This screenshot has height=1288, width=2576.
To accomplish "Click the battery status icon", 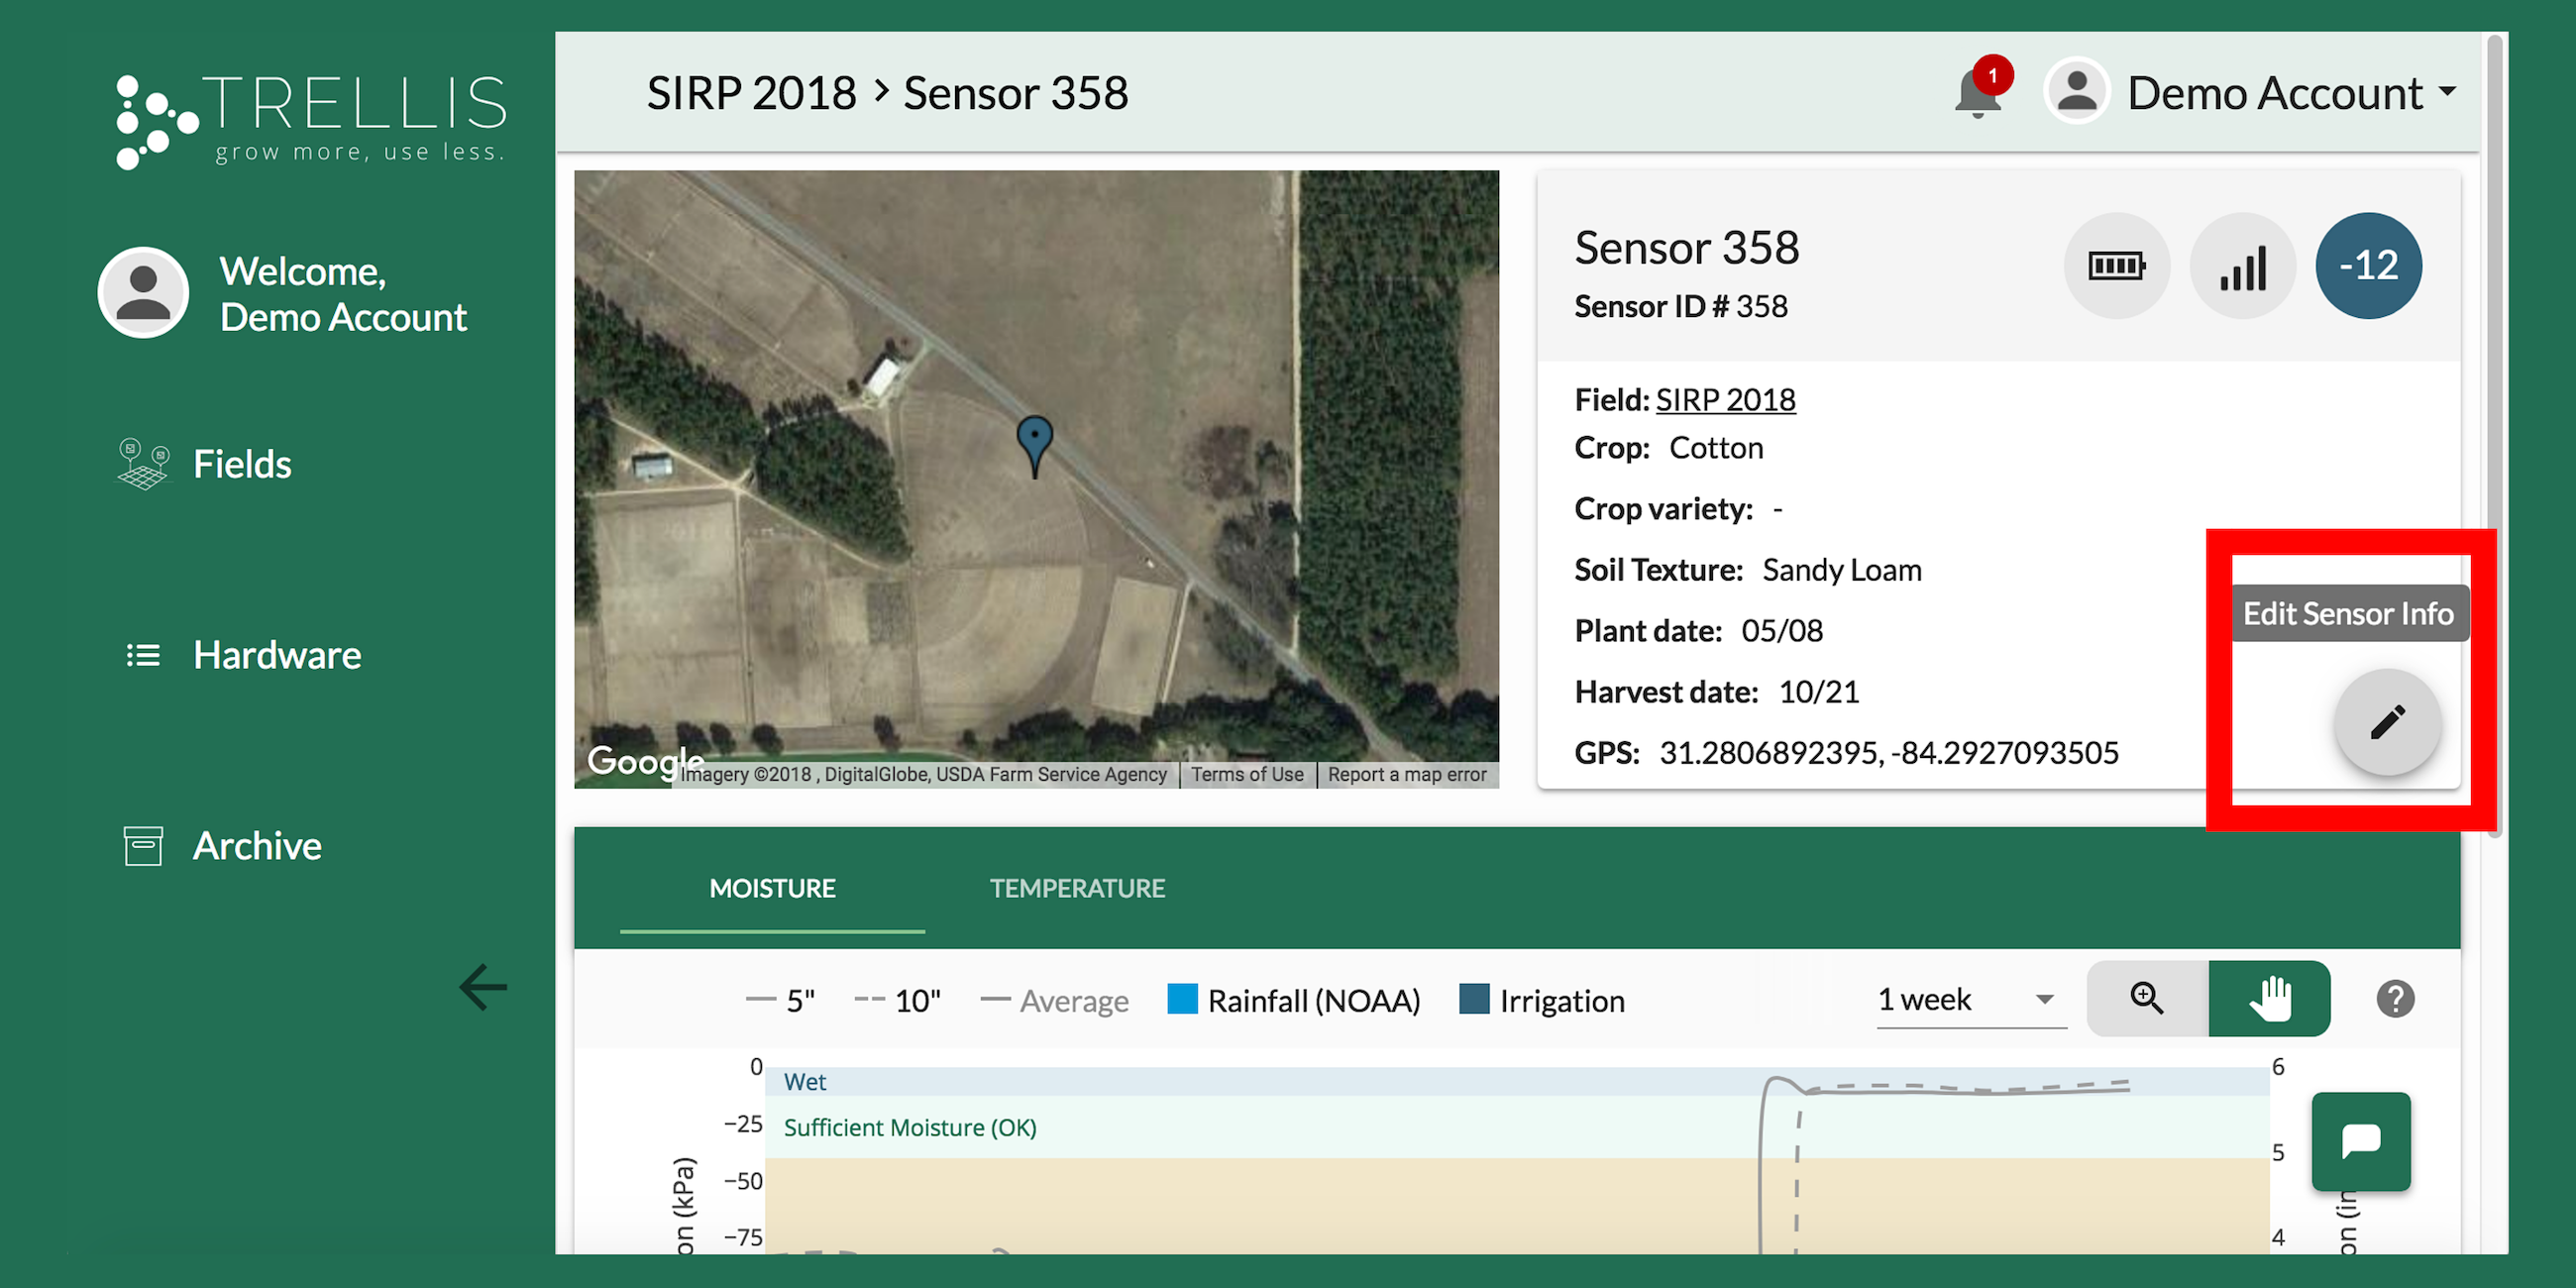I will [2116, 266].
